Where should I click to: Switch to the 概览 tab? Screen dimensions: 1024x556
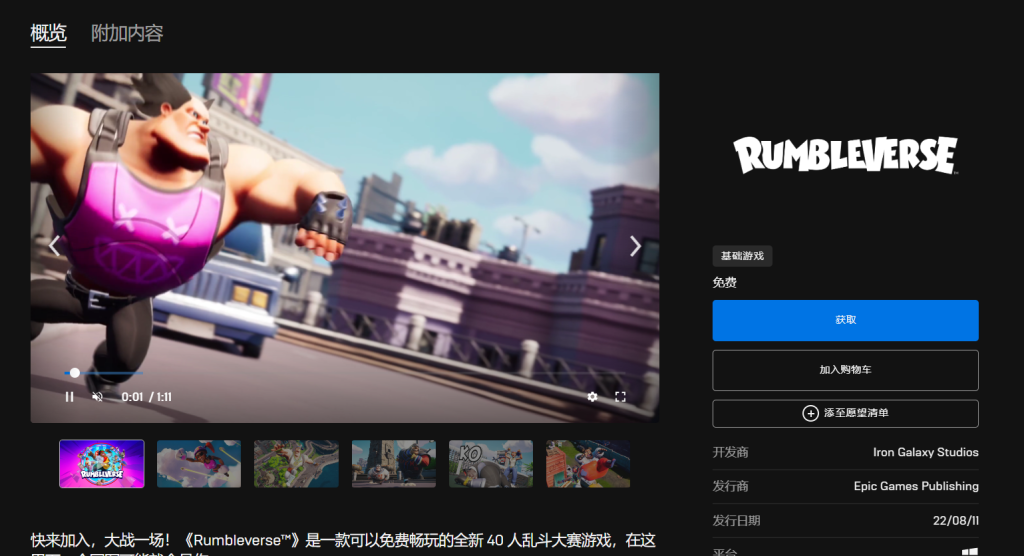pos(48,33)
